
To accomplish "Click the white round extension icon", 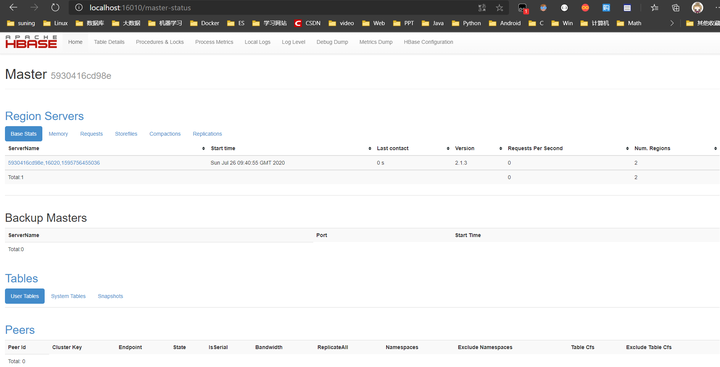I will [564, 7].
